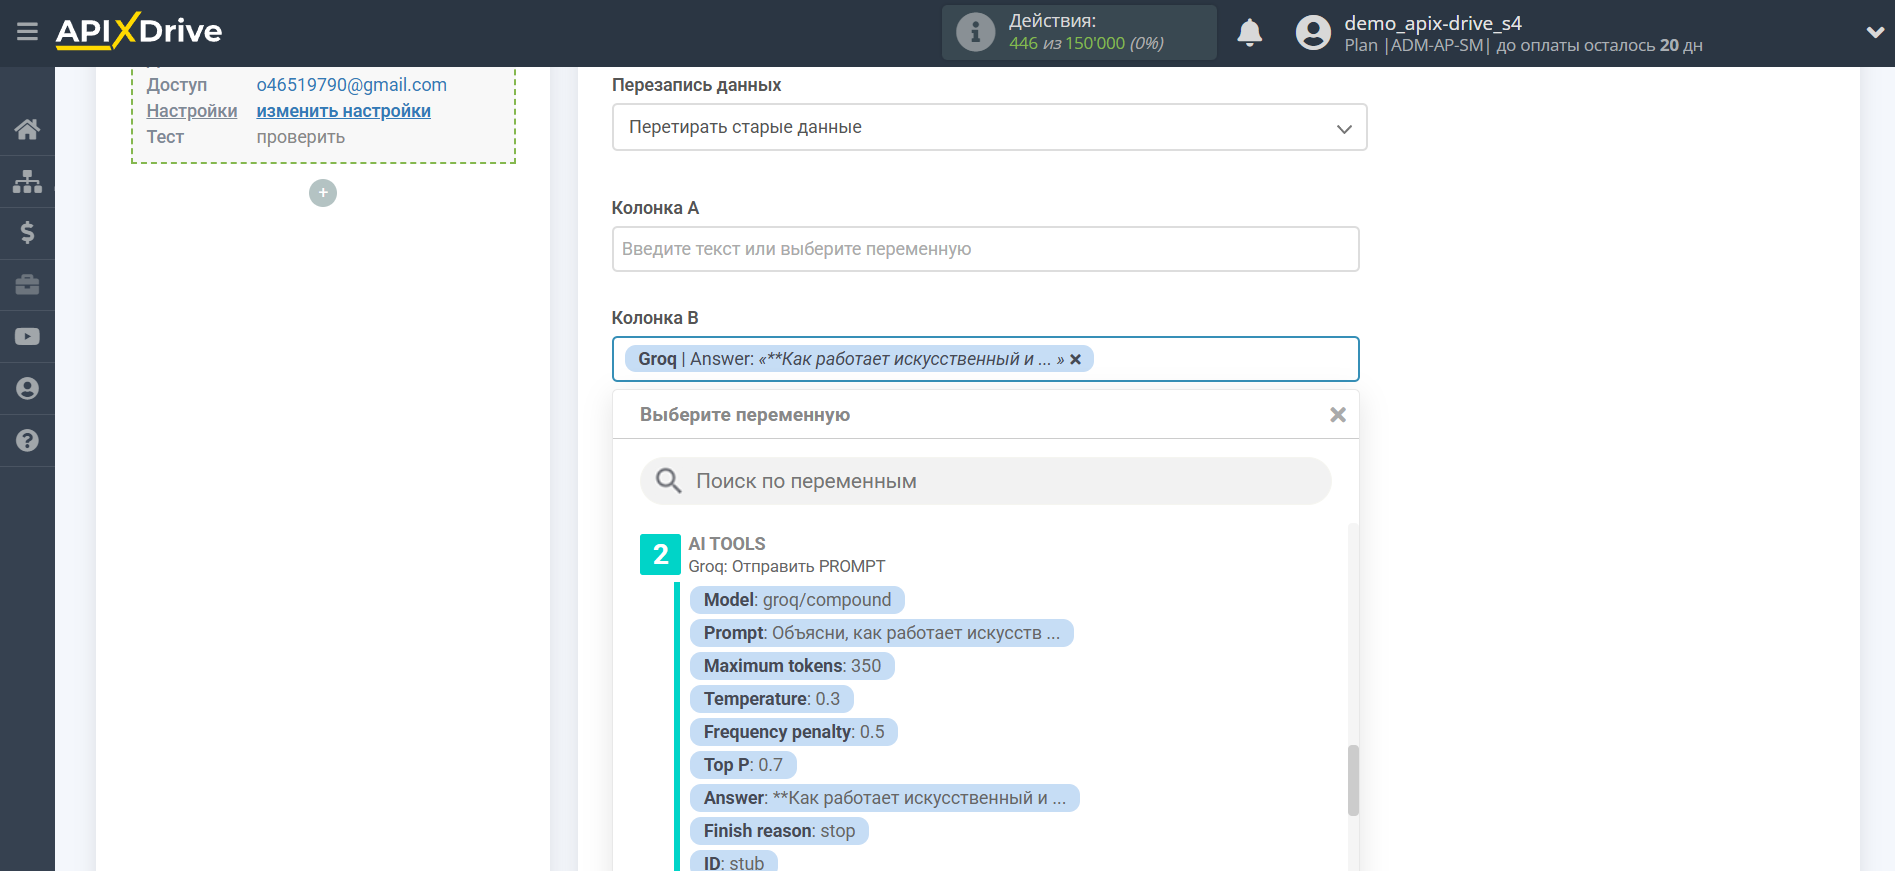
Task: Expand the Перезапись данных dropdown
Action: pyautogui.click(x=988, y=128)
